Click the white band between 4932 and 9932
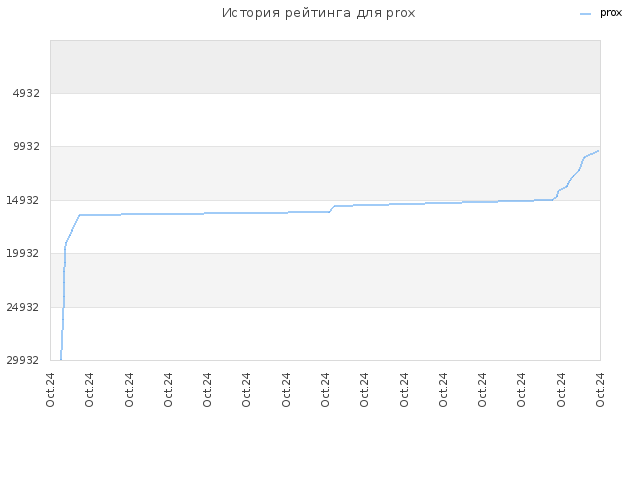This screenshot has width=640, height=480. (x=325, y=120)
